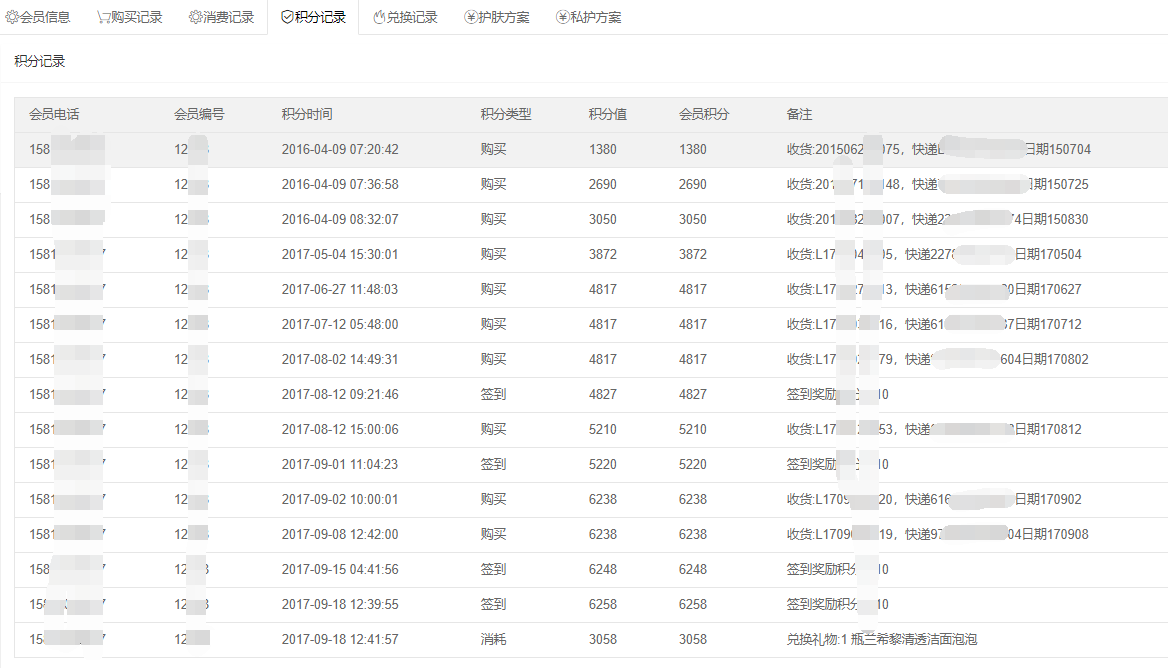Switch to the 私护方案 tab
Image resolution: width=1168 pixels, height=668 pixels.
588,17
